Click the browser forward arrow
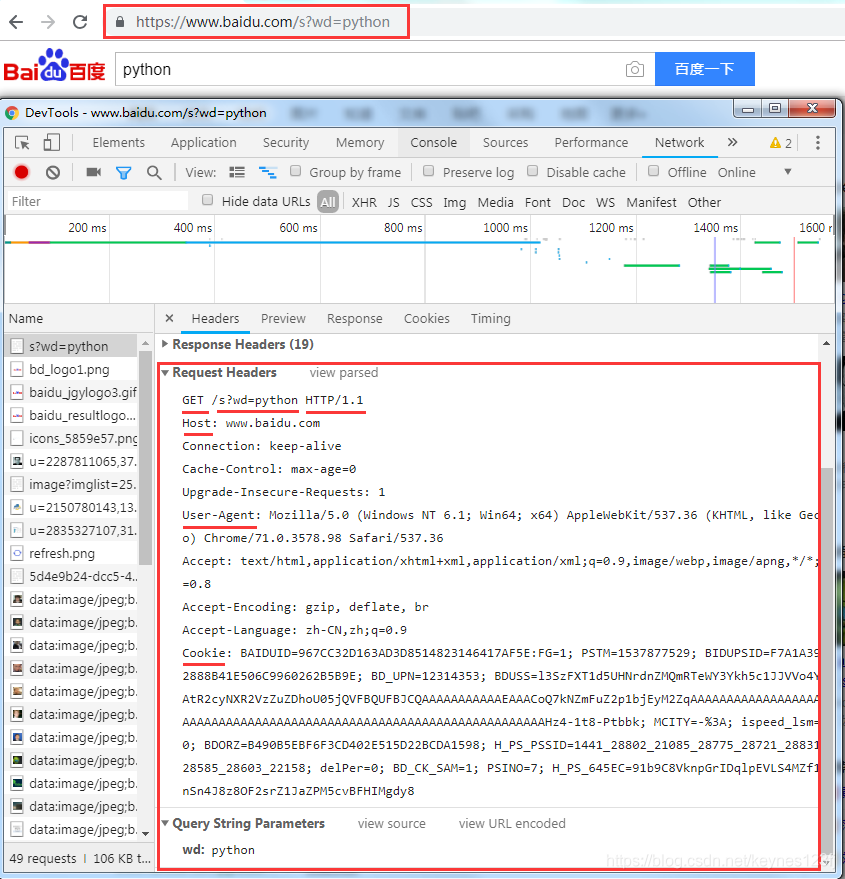 pos(48,22)
